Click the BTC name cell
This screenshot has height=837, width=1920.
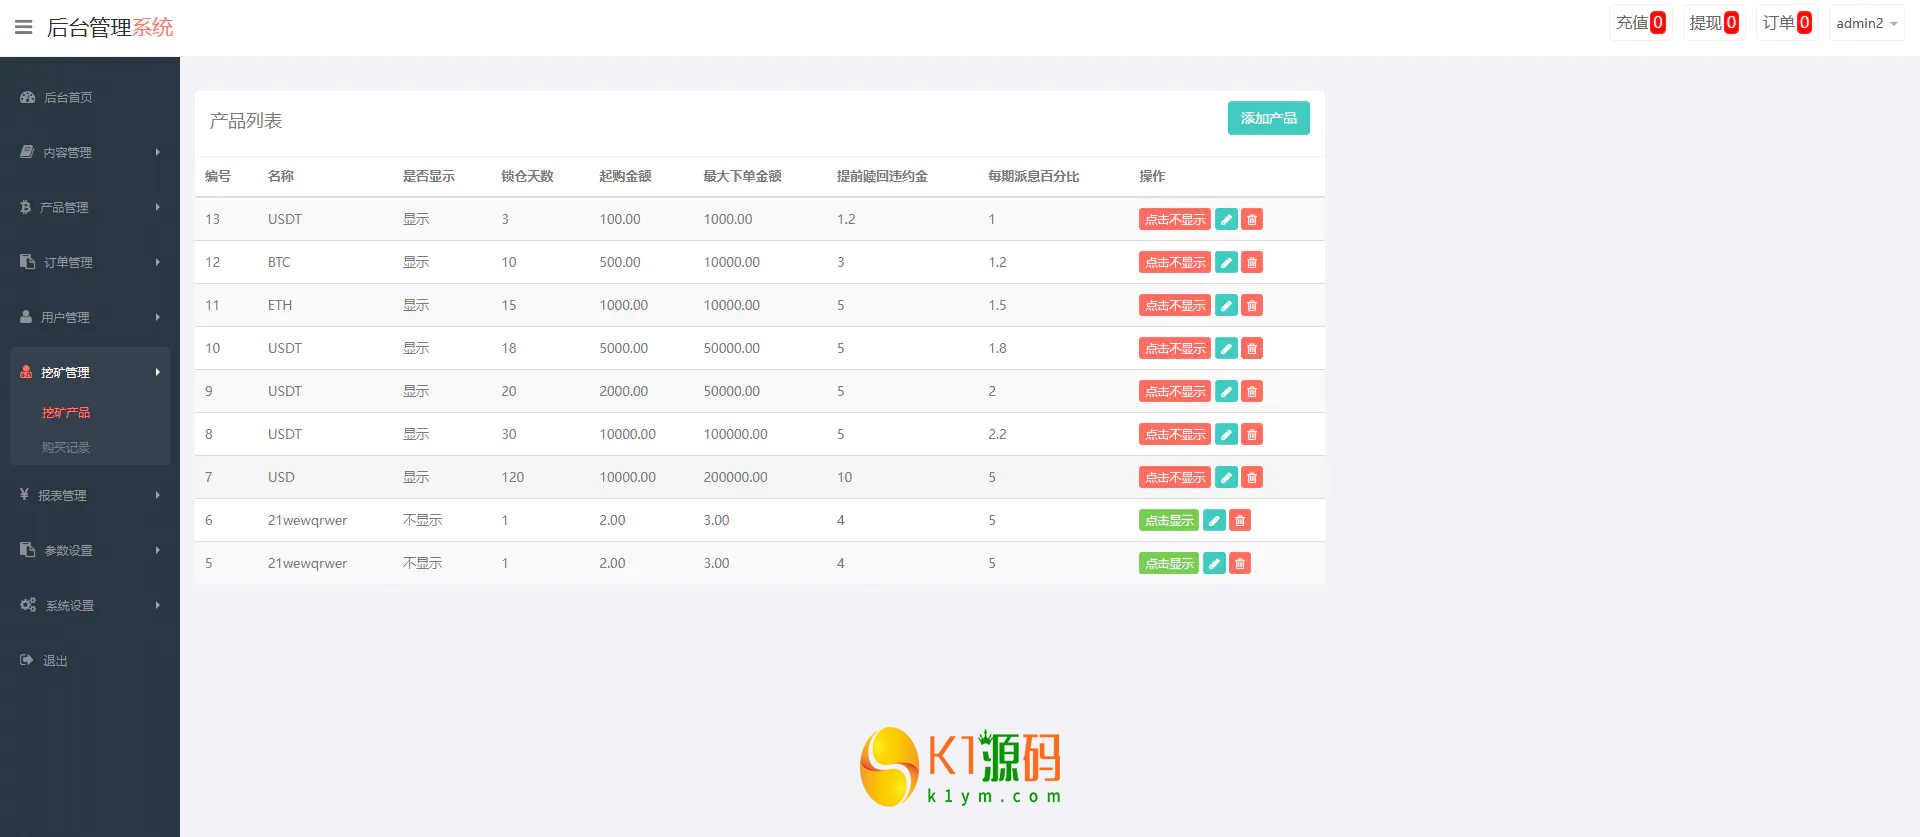pos(279,262)
